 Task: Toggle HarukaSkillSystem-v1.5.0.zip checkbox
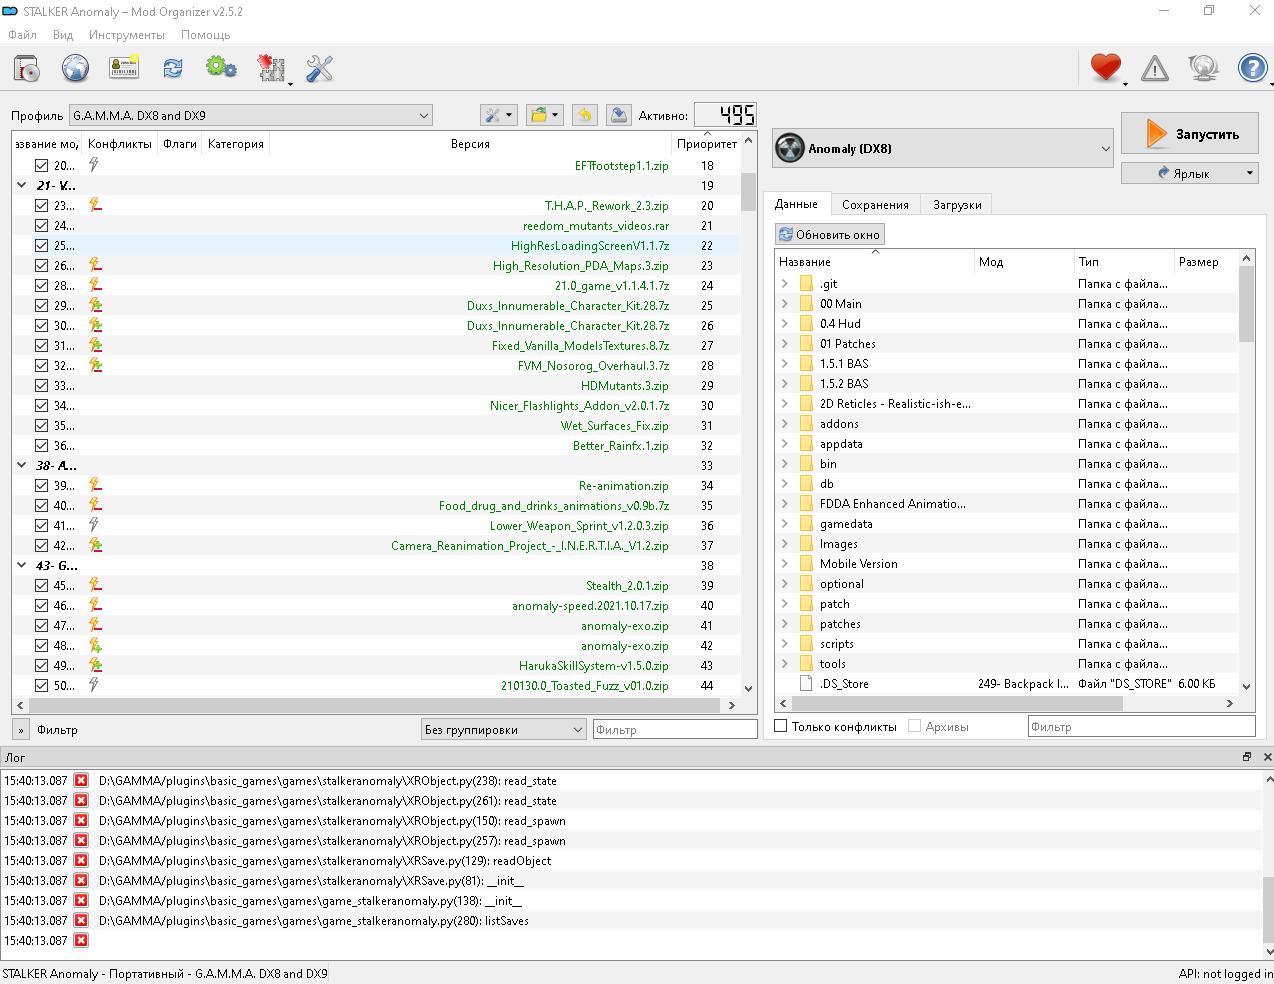(x=42, y=665)
